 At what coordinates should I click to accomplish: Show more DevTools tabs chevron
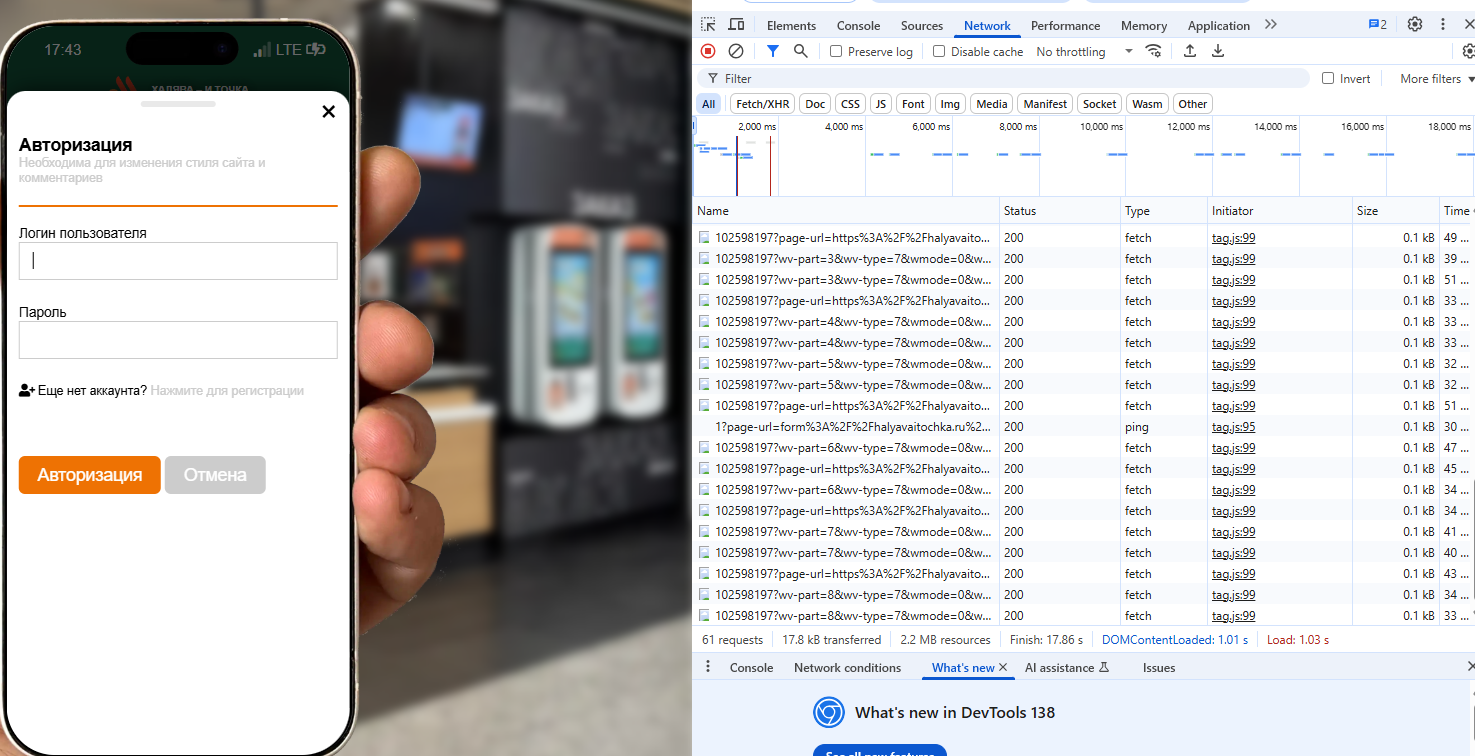pos(1271,25)
